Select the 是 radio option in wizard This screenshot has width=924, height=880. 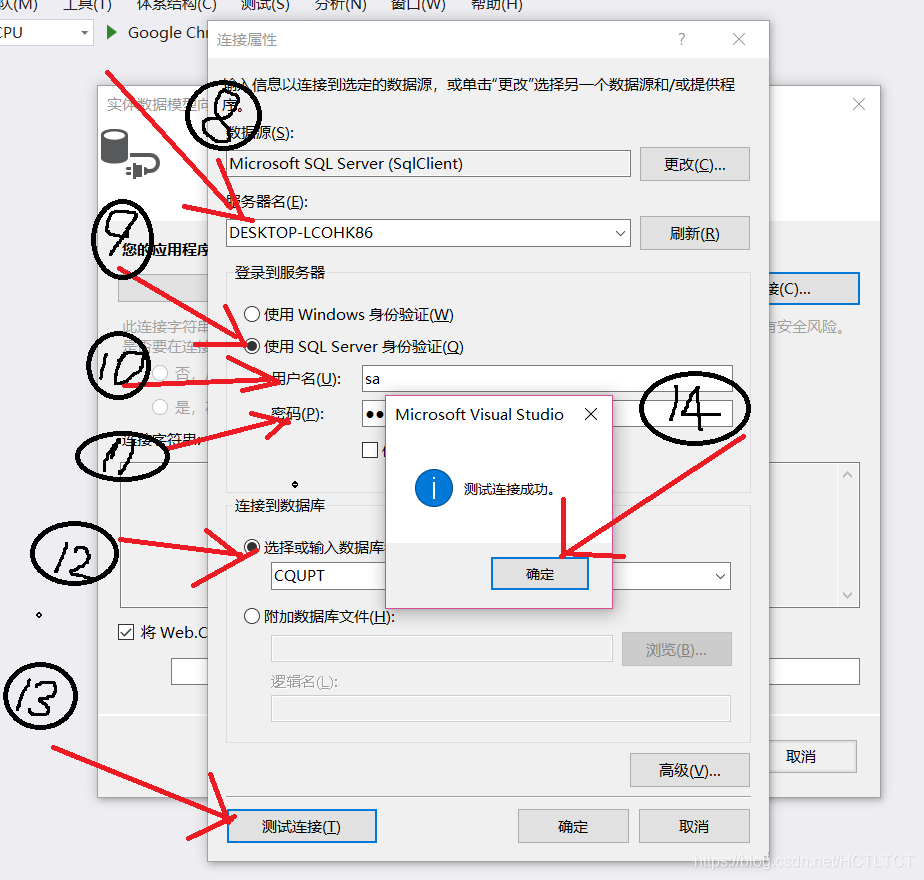pos(160,407)
